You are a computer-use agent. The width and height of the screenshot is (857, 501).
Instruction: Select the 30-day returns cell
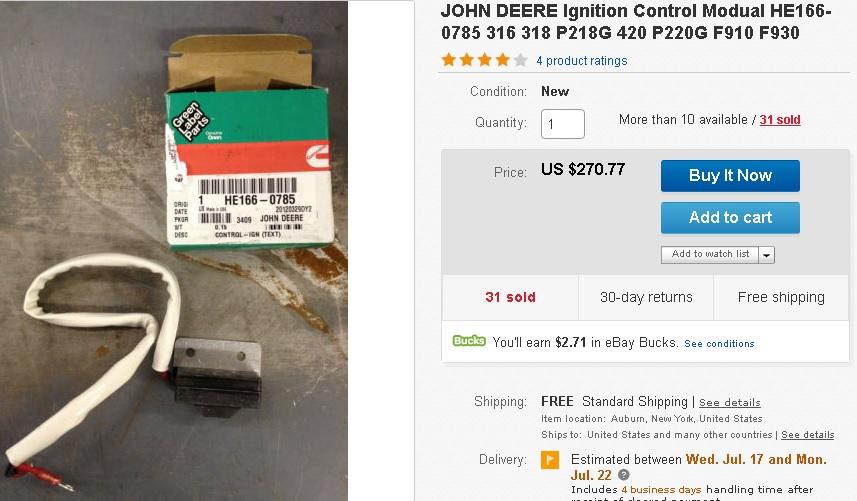tap(646, 297)
